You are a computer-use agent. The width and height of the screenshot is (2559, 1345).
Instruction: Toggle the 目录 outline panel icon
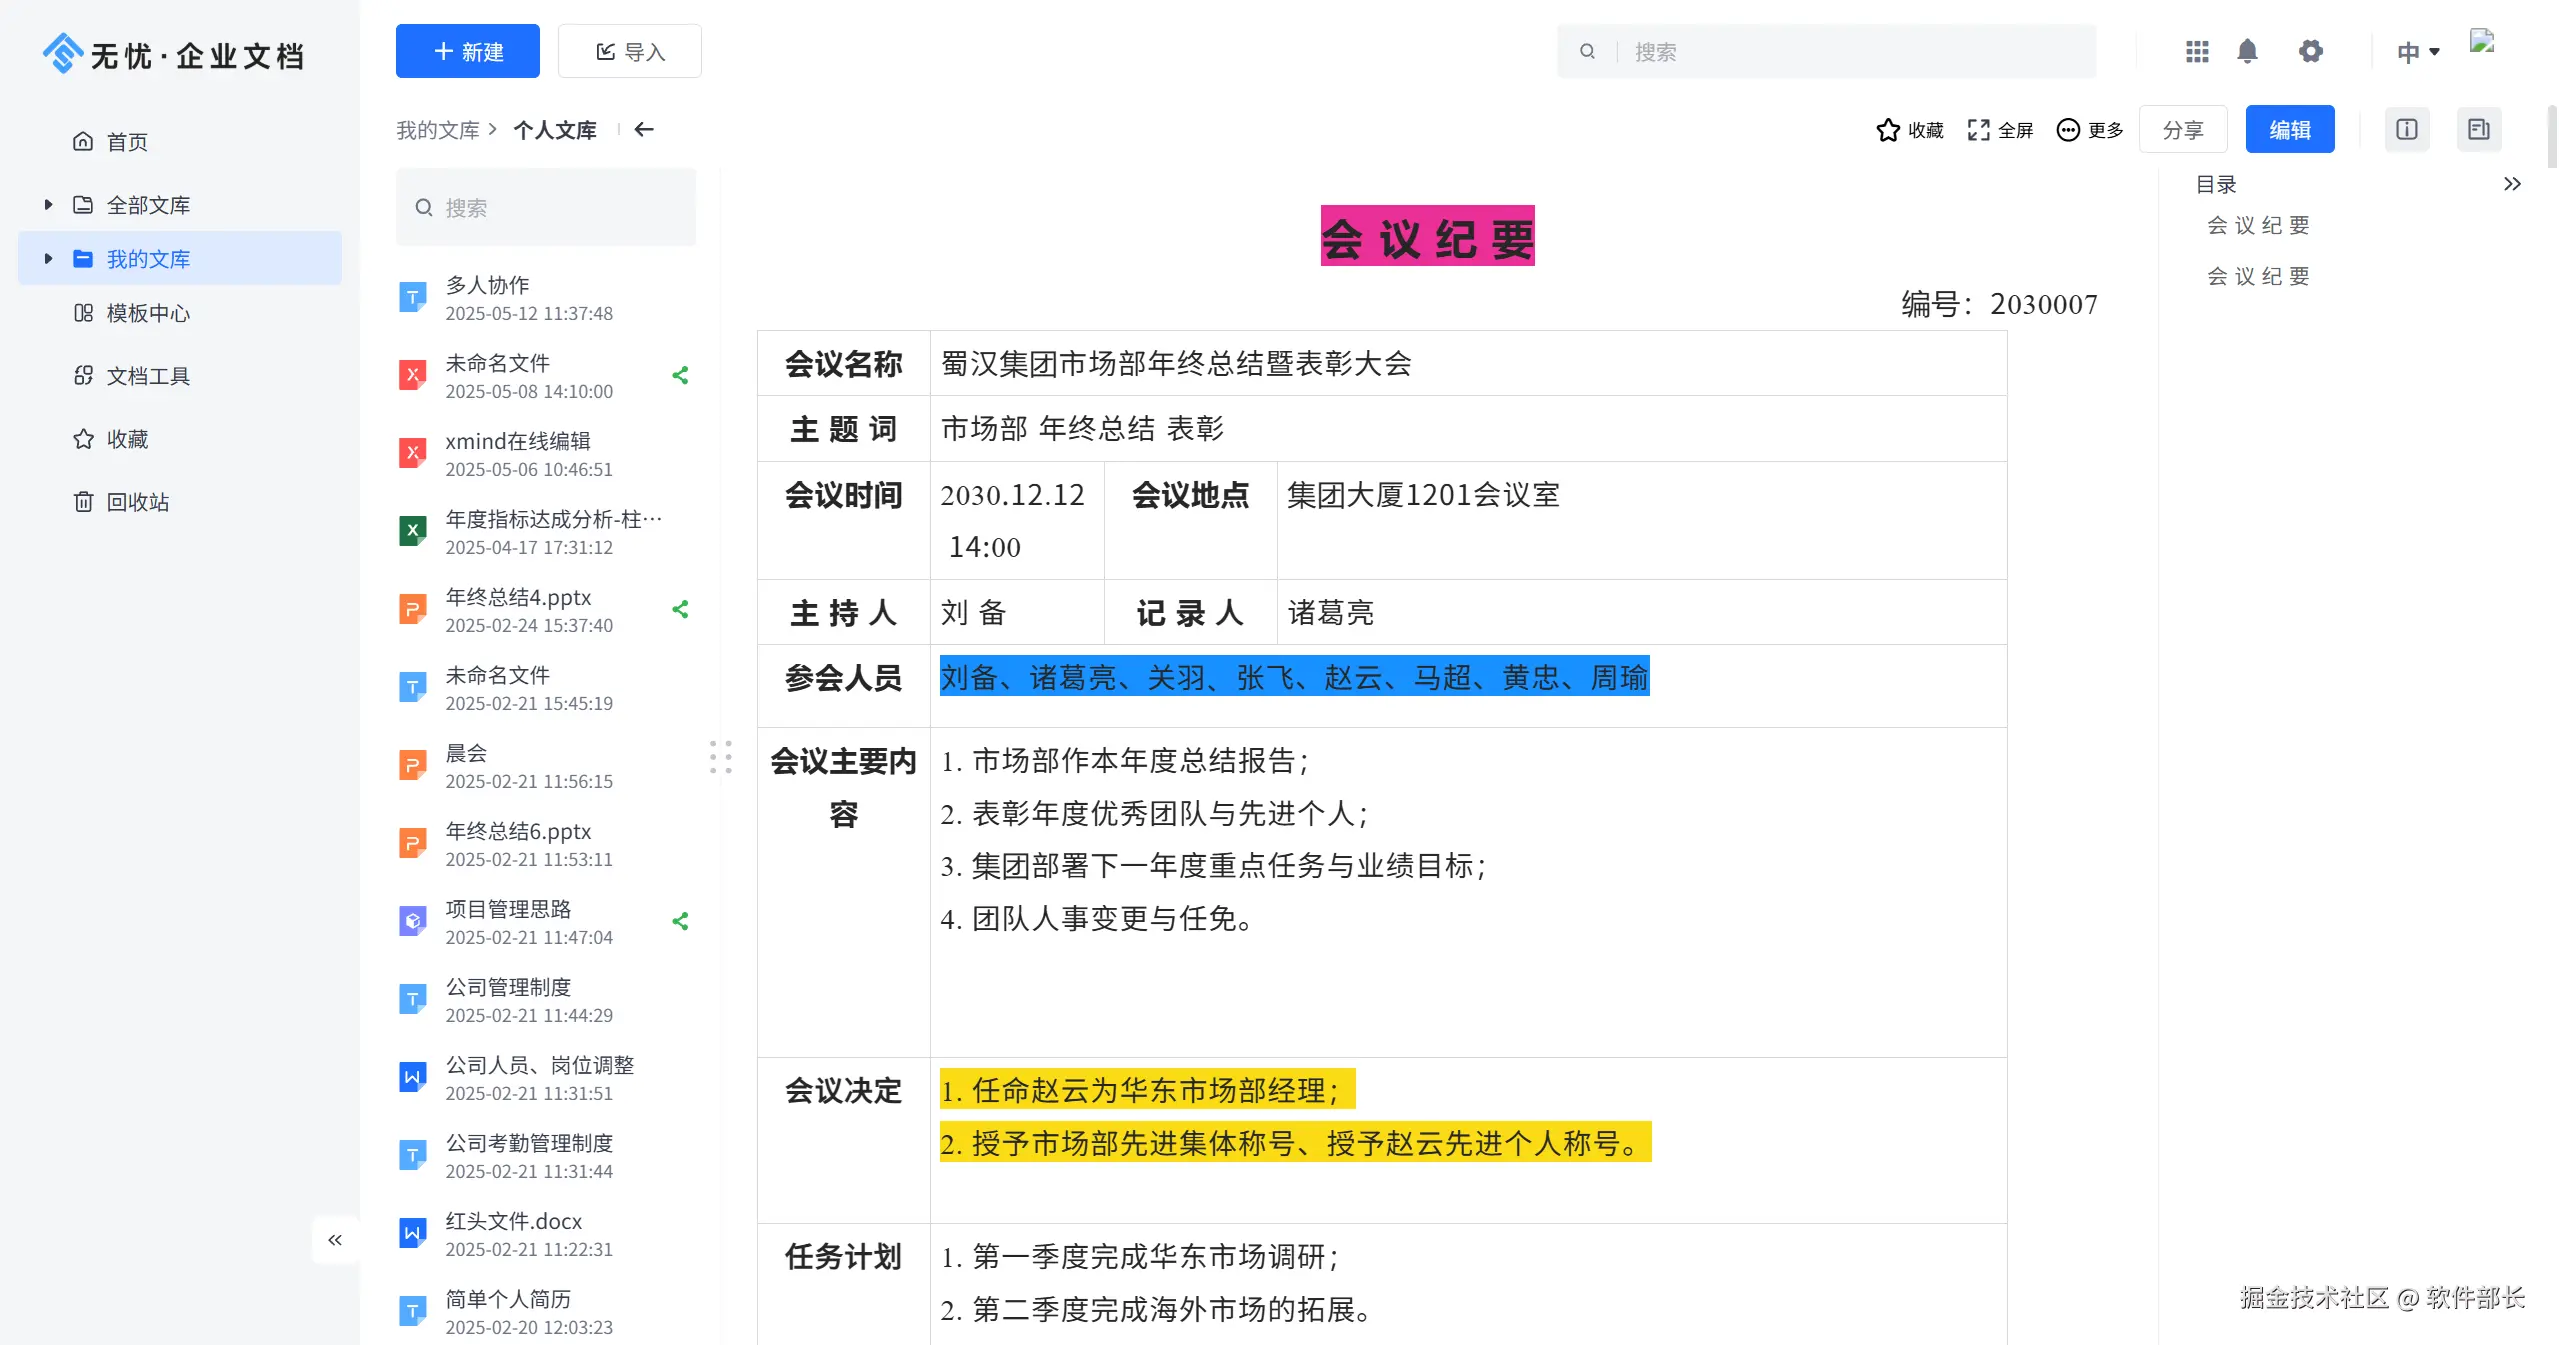2478,129
